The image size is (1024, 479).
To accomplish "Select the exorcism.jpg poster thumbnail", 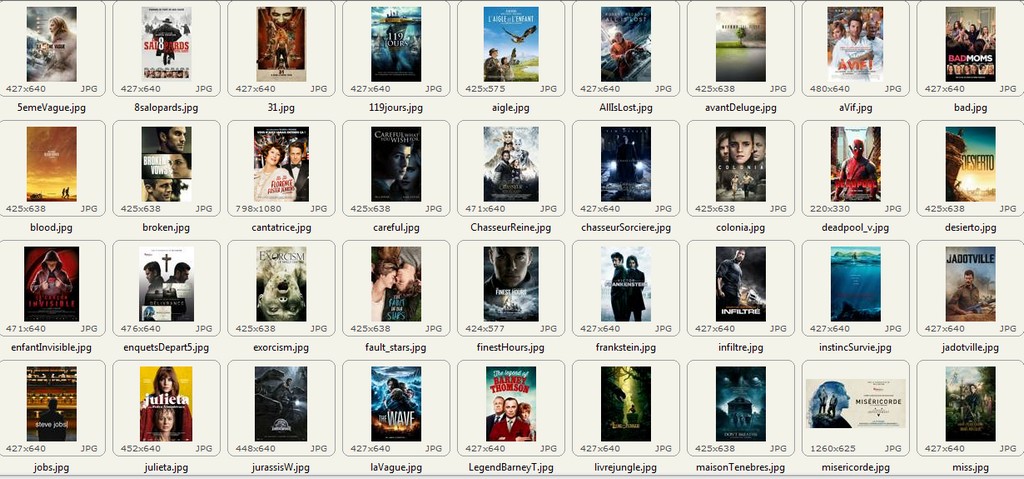I will 281,284.
